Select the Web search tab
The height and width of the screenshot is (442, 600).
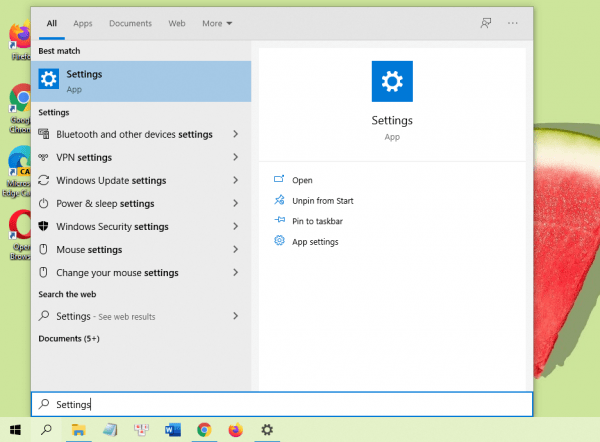[177, 22]
